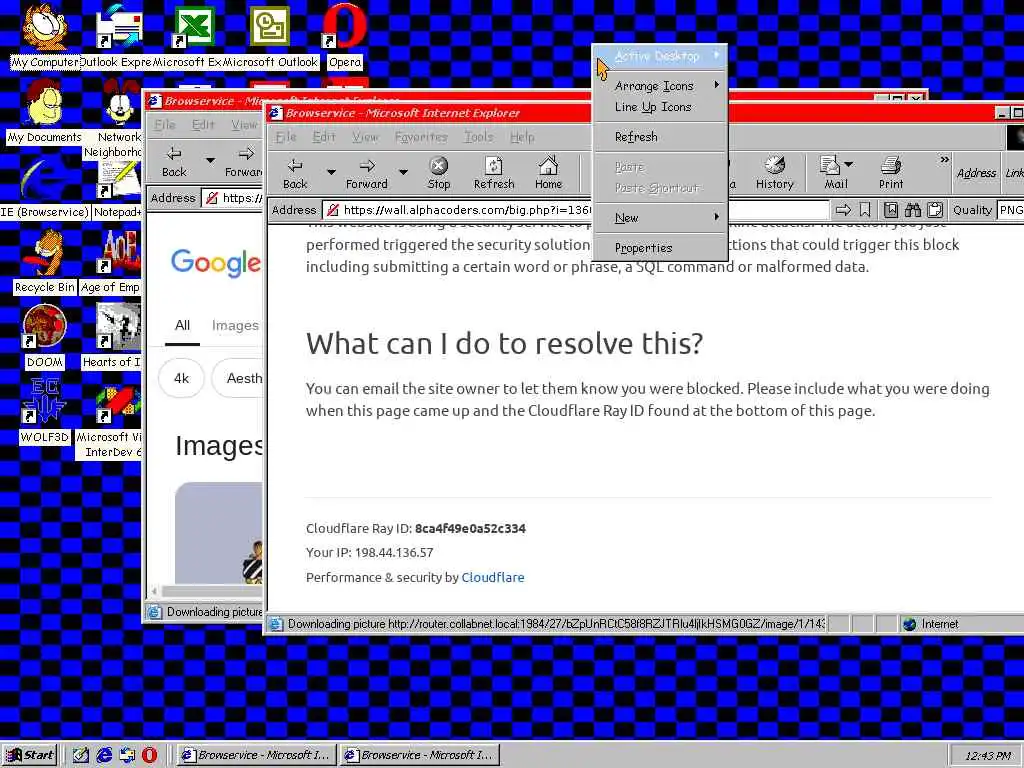Viewport: 1024px width, 768px height.
Task: Switch to the Images tab on Google page
Action: [x=235, y=325]
